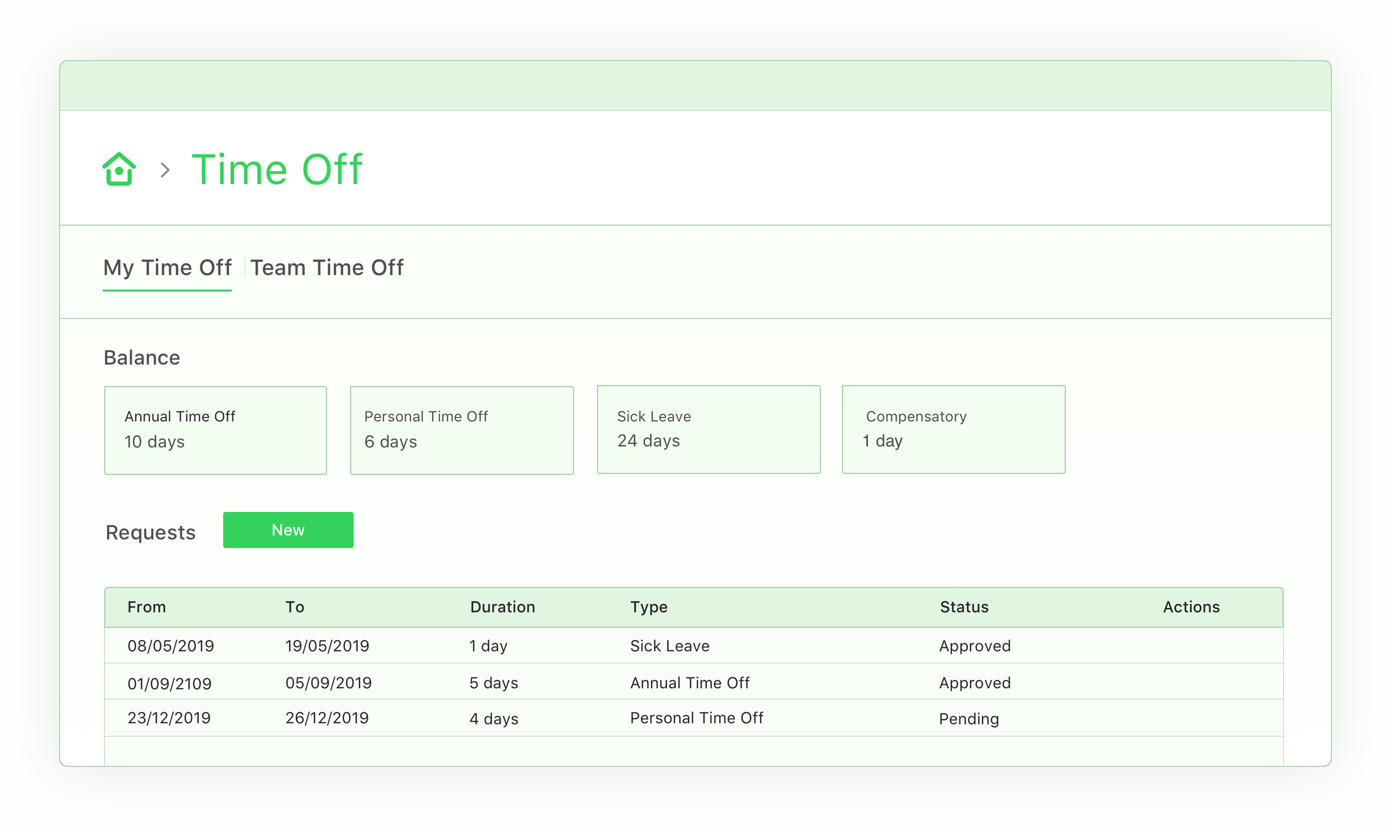1392x826 pixels.
Task: Click the Sick Leave balance card
Action: (x=708, y=429)
